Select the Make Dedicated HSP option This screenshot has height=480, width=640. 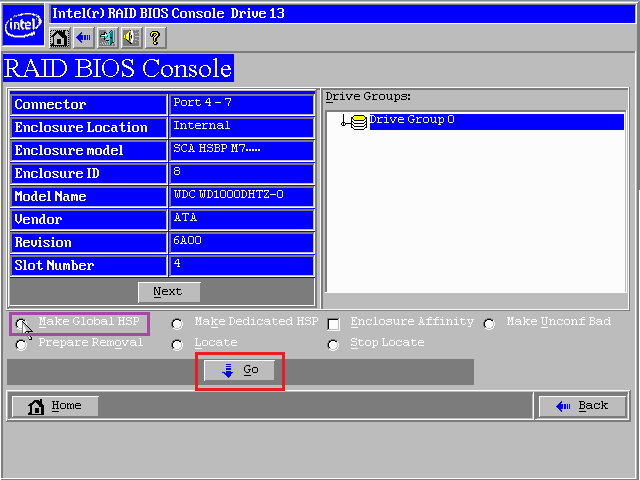(177, 324)
